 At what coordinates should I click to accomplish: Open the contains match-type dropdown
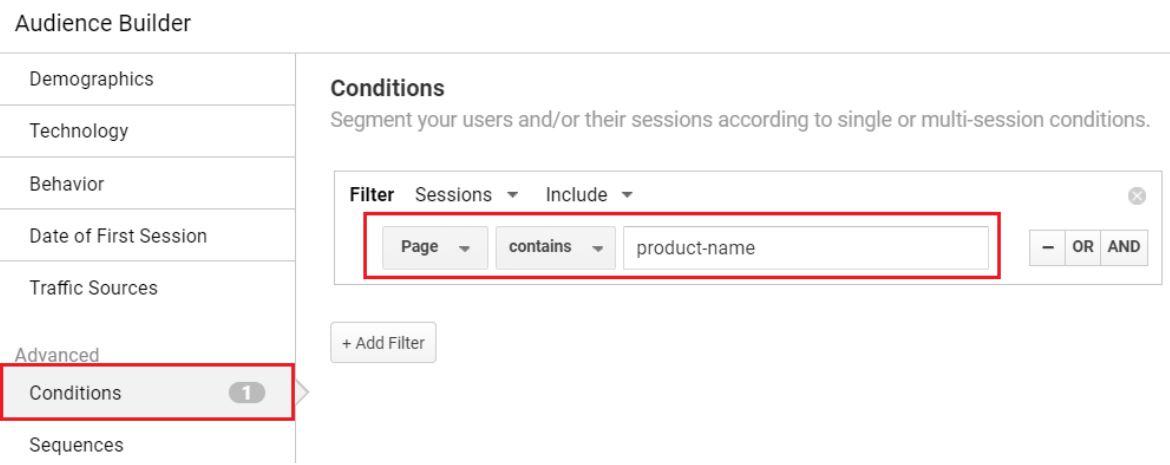tap(555, 247)
